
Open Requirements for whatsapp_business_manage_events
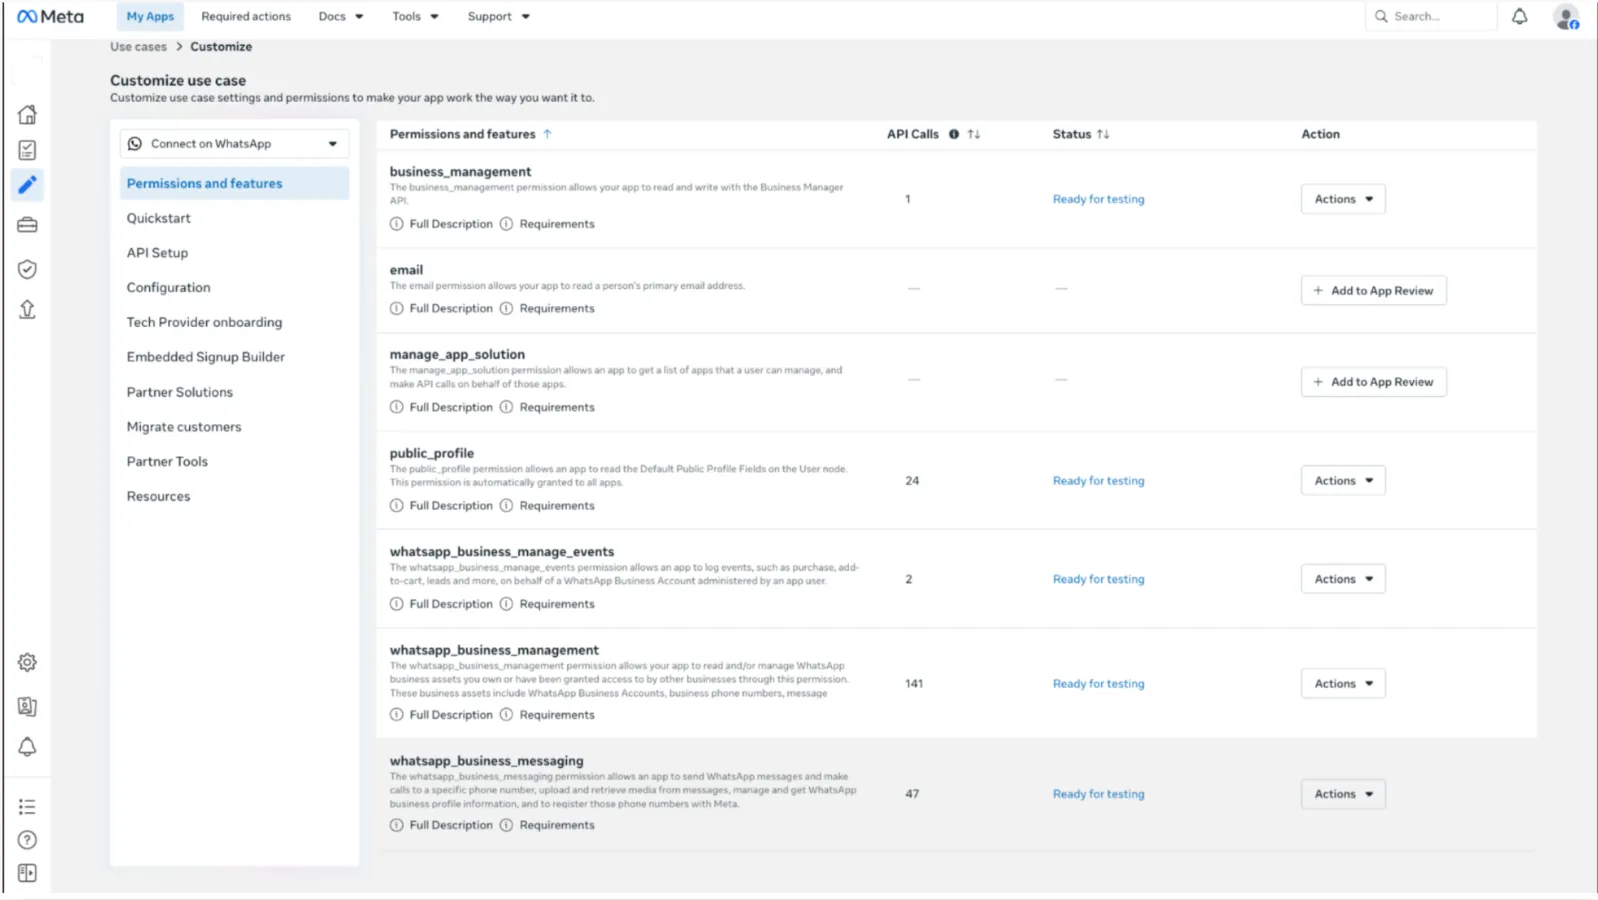pyautogui.click(x=557, y=604)
